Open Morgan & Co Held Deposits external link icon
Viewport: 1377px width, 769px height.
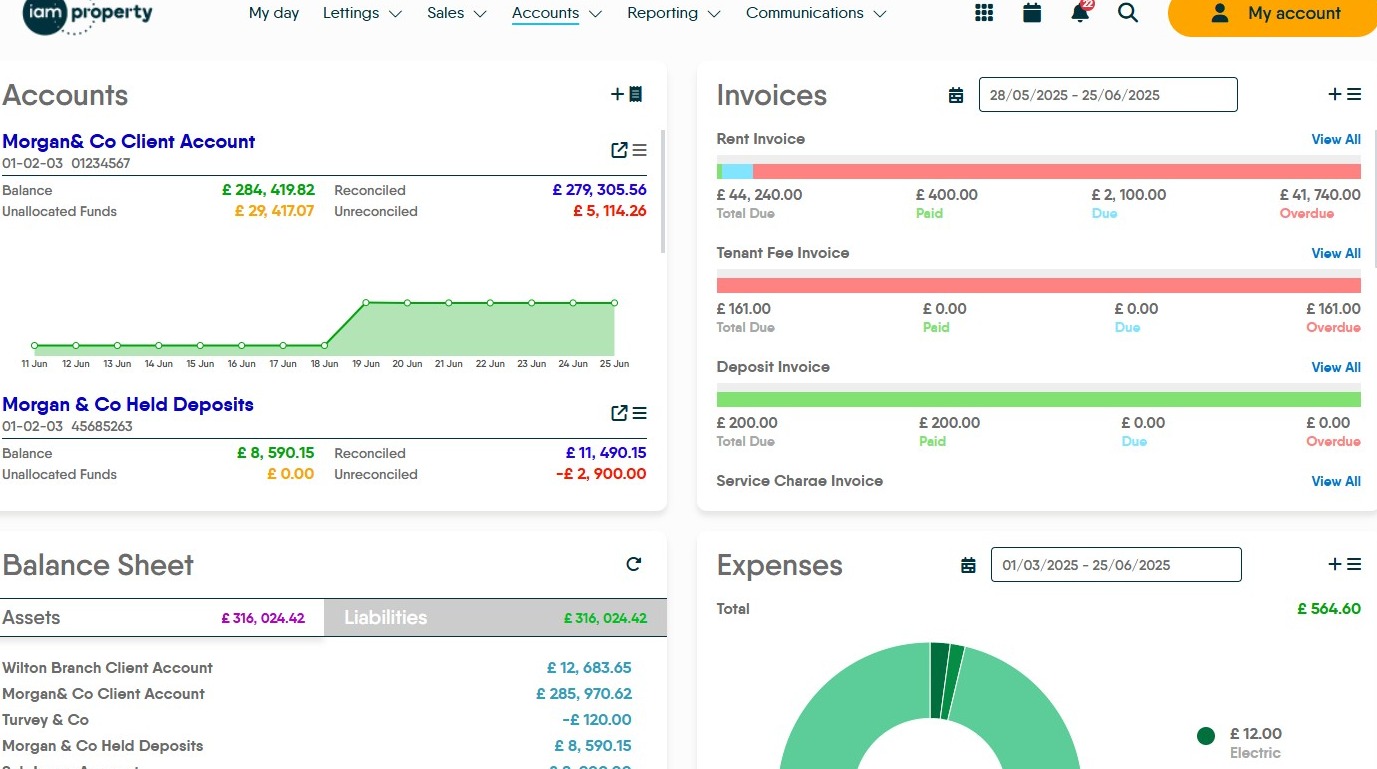tap(619, 413)
